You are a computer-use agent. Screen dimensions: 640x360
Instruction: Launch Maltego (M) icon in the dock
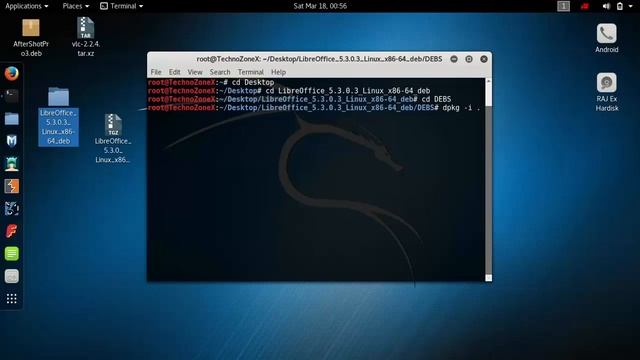[11, 141]
